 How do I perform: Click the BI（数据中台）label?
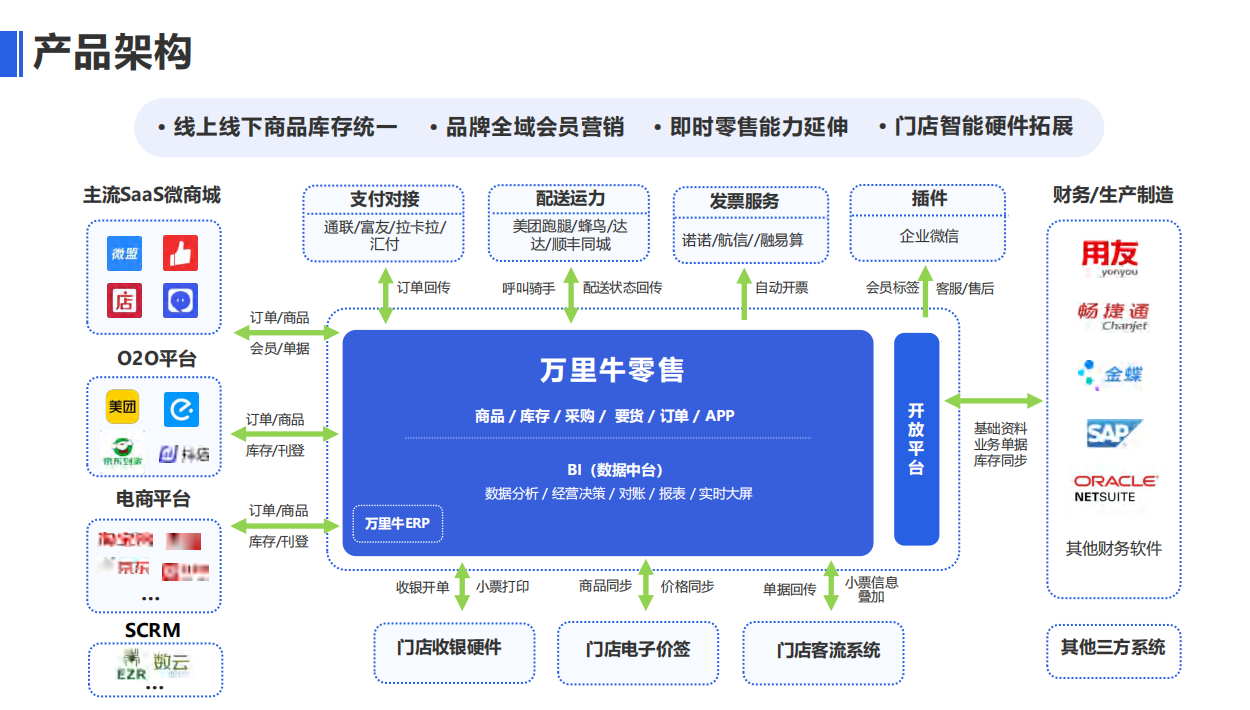click(x=615, y=470)
